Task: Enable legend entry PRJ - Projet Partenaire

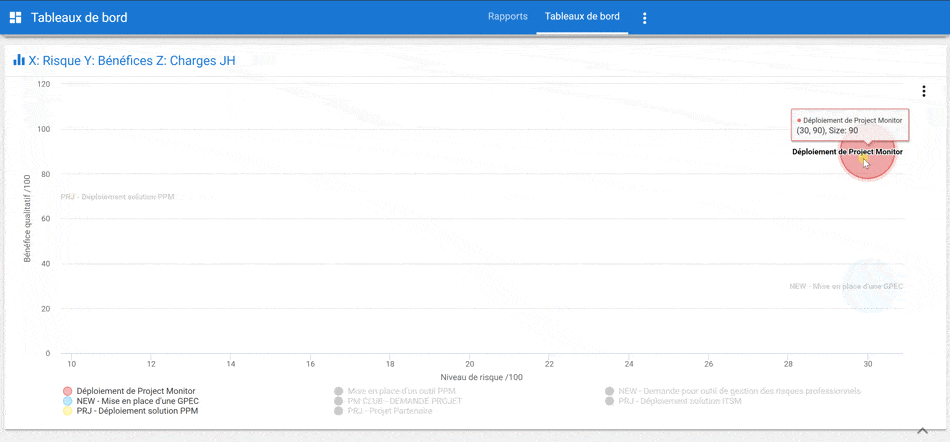Action: point(383,411)
